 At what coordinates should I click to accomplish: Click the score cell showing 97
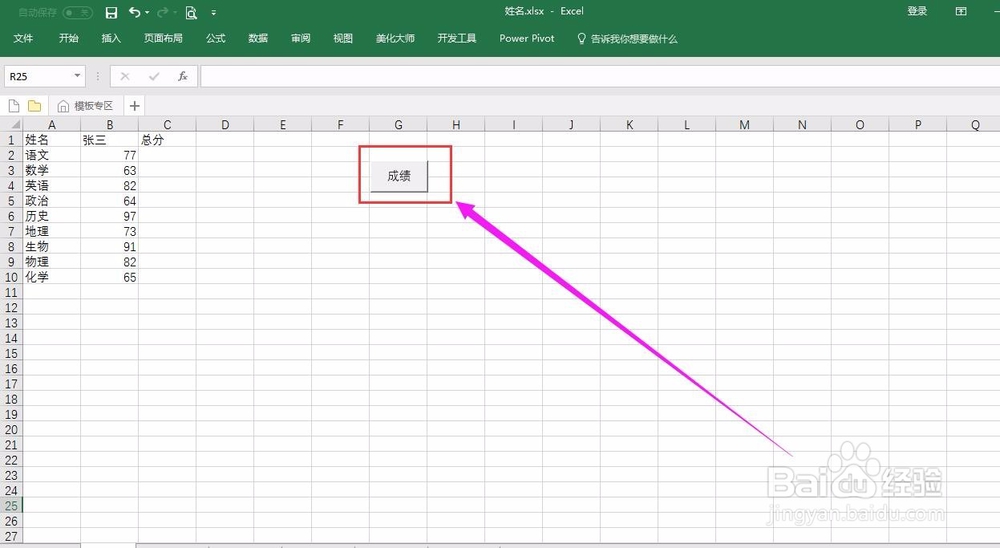[x=110, y=216]
